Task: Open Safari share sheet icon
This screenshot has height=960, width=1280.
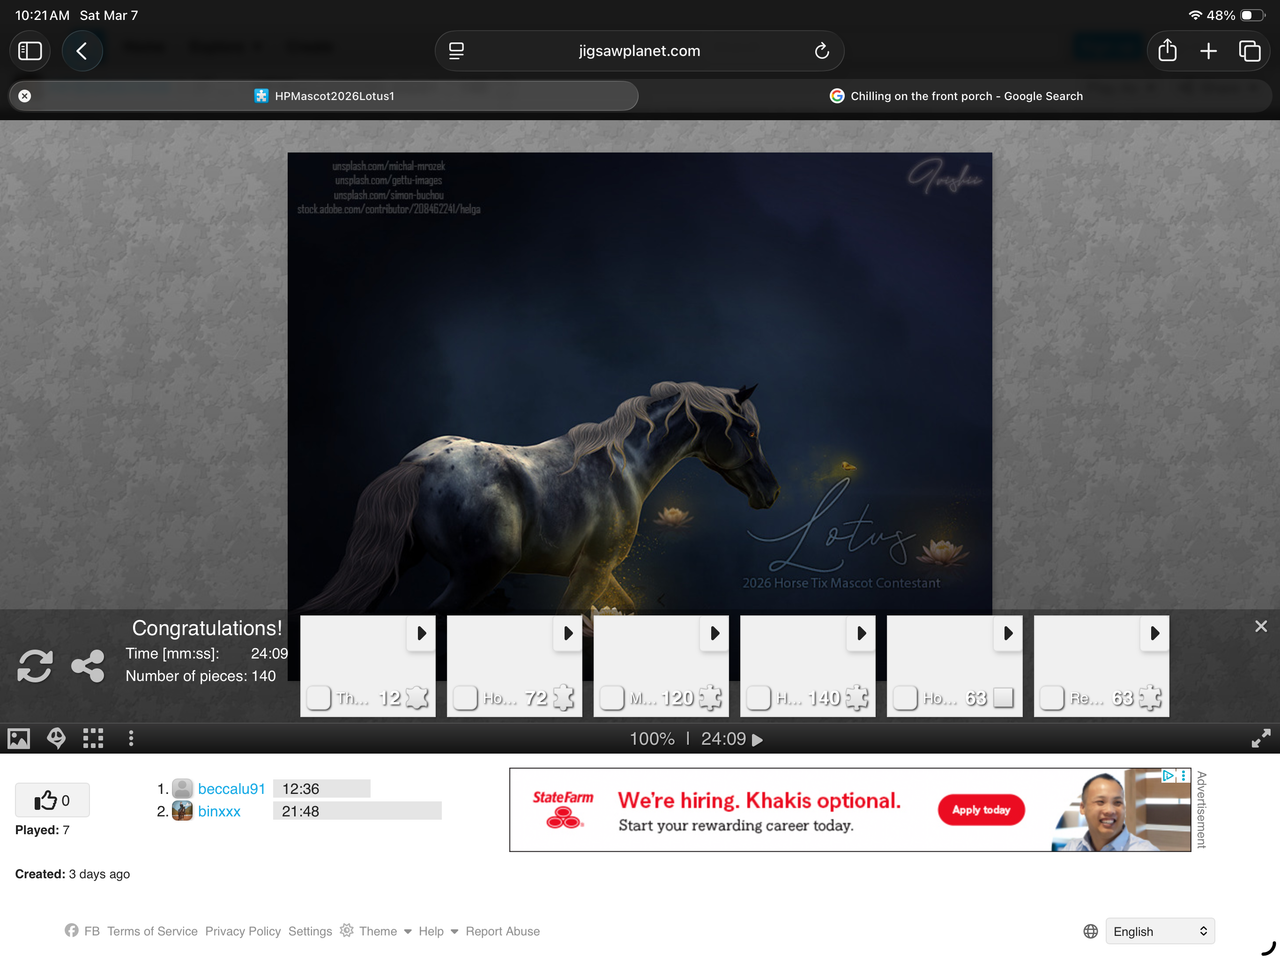Action: [1167, 51]
